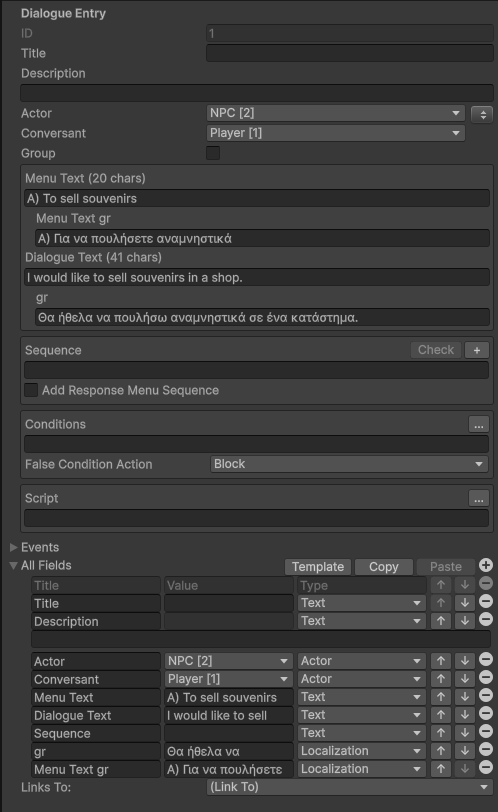Remove the Title field with its minus icon

click(486, 601)
